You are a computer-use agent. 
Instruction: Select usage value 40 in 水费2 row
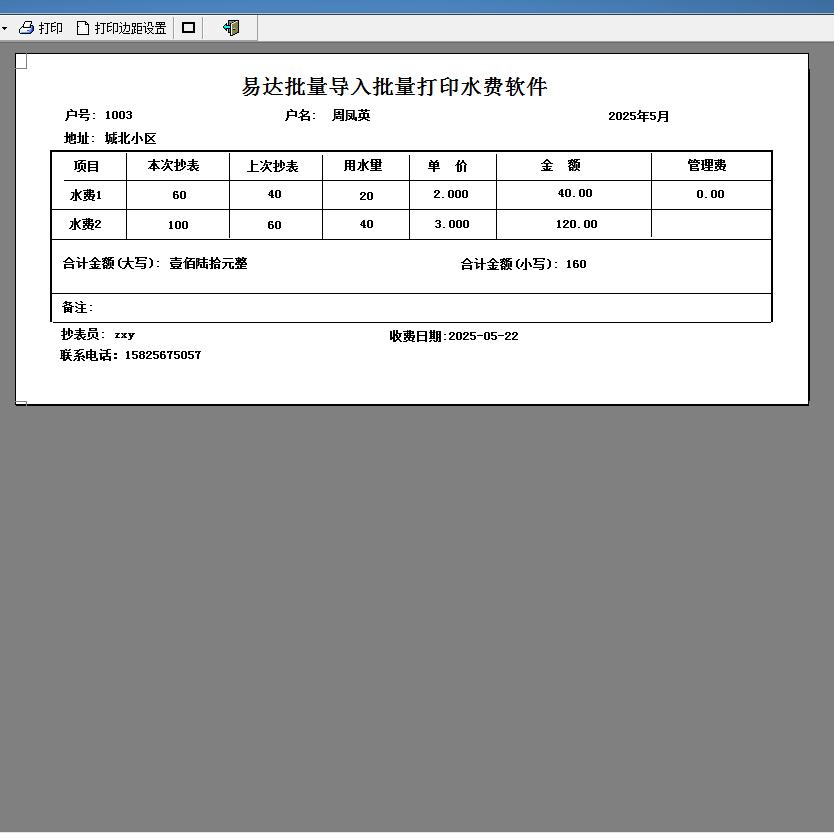pos(366,224)
